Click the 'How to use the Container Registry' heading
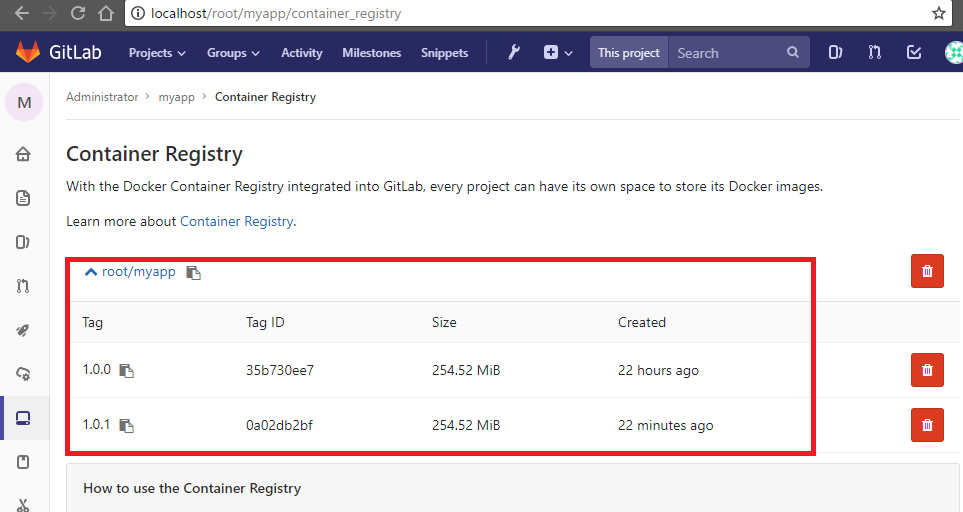Screen dimensions: 963x512 coord(192,488)
